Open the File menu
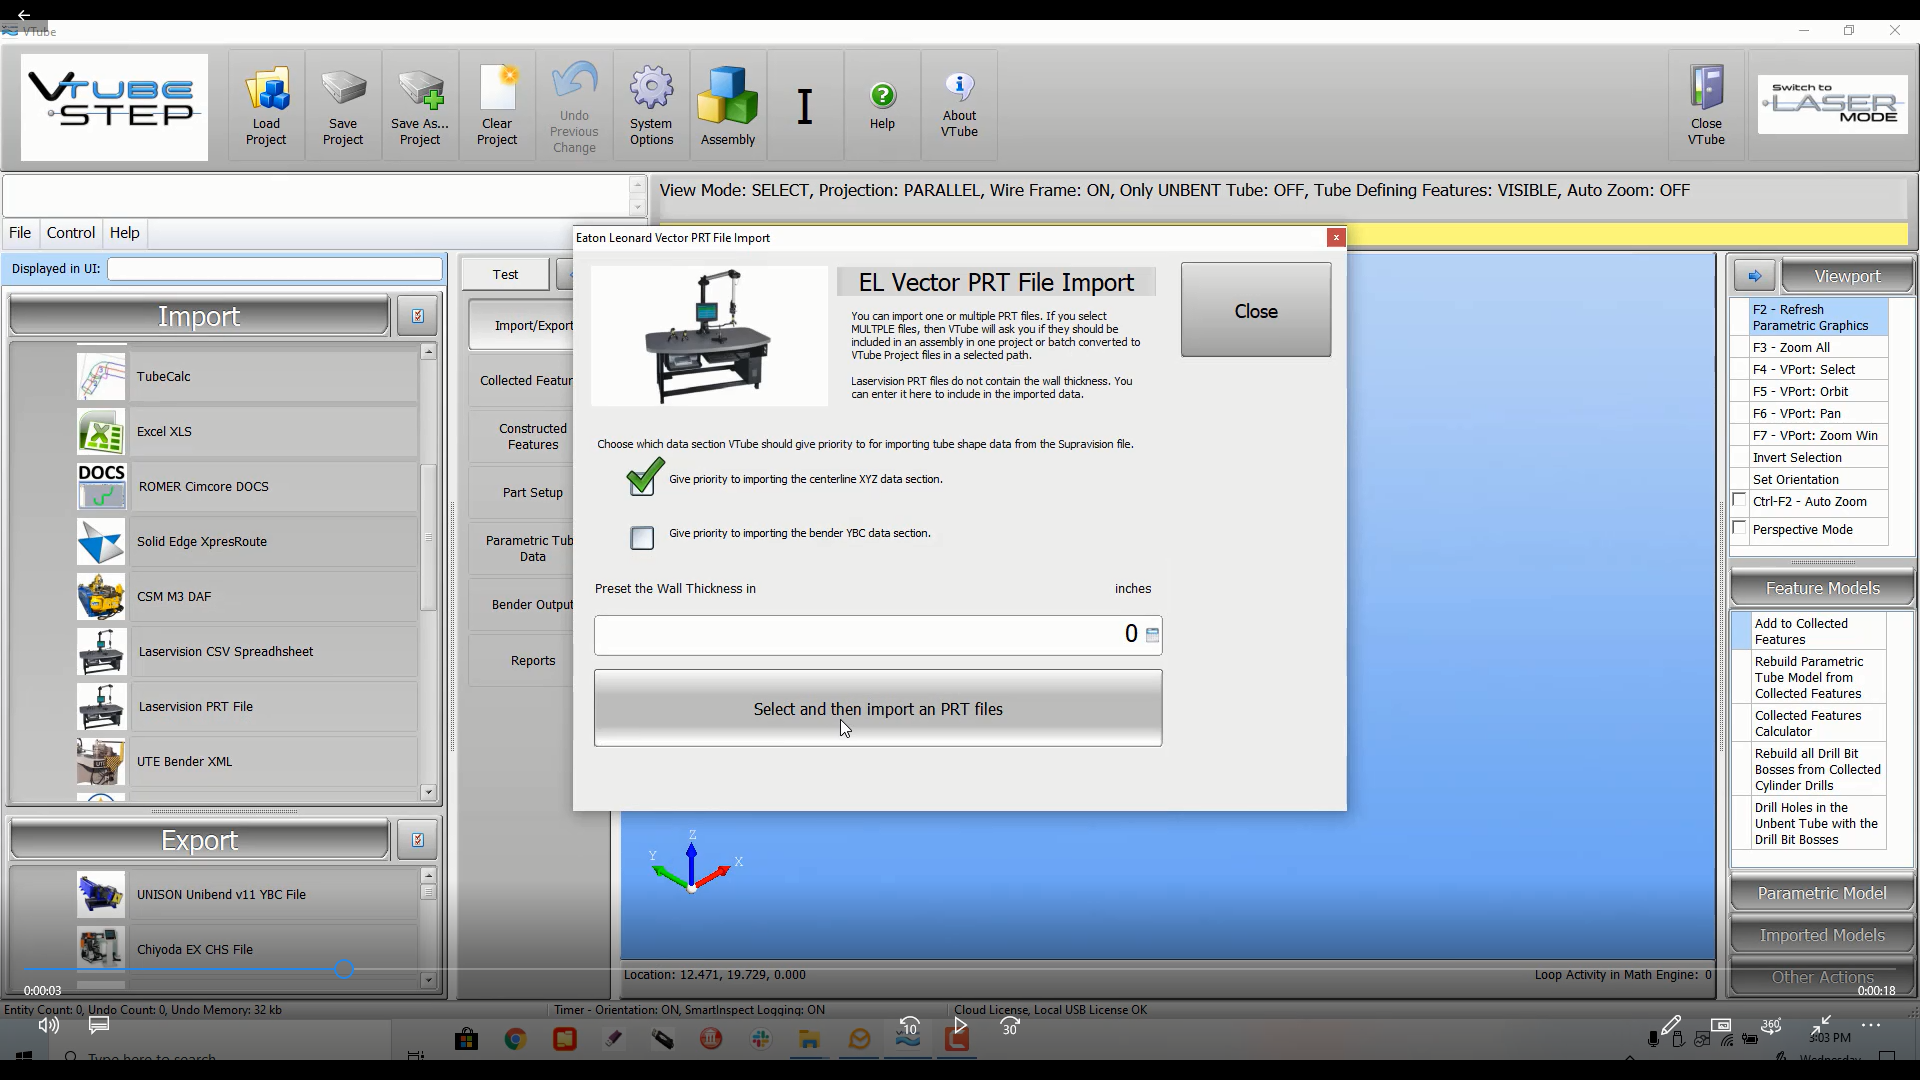Image resolution: width=1920 pixels, height=1080 pixels. [x=20, y=232]
